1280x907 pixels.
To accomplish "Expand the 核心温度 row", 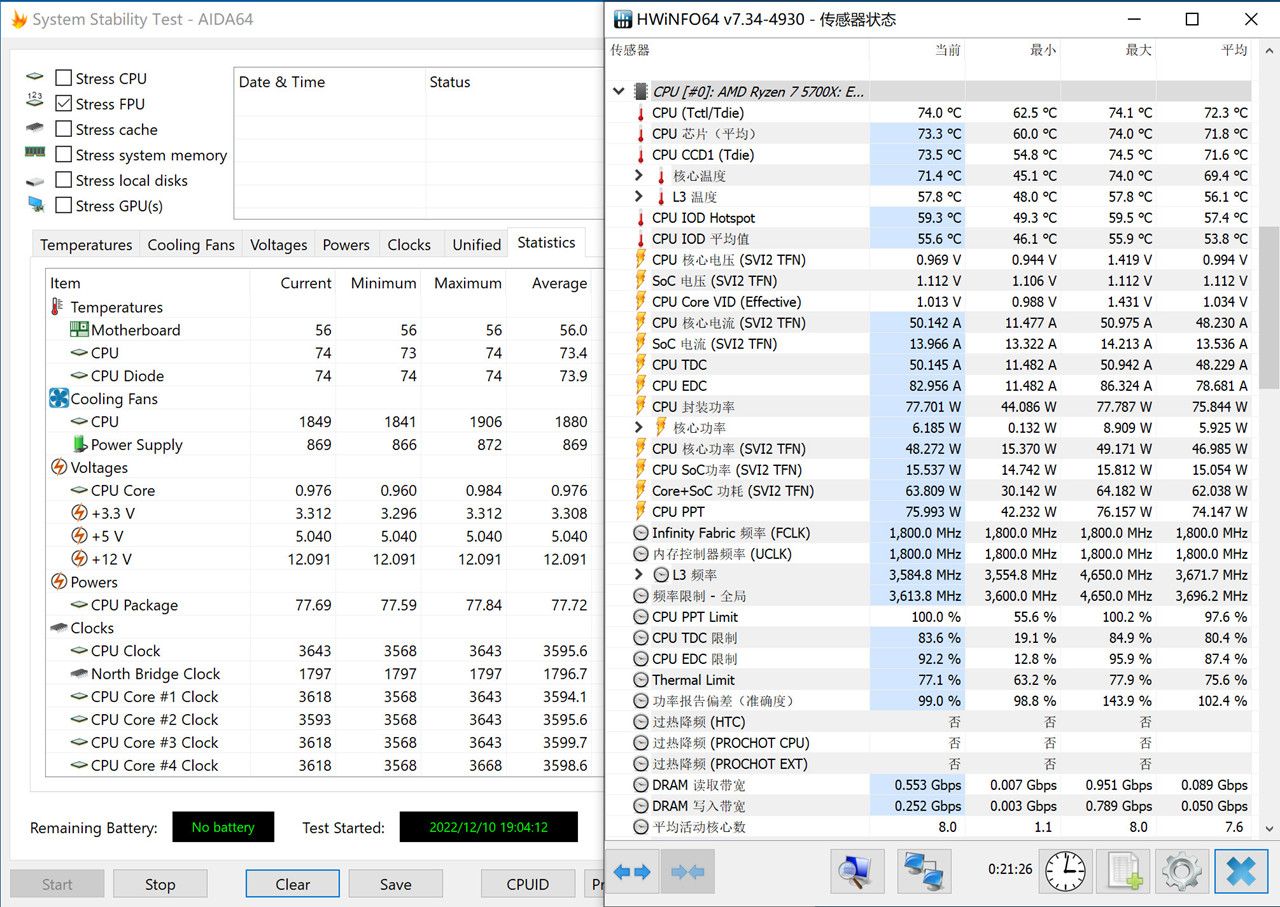I will pyautogui.click(x=640, y=175).
